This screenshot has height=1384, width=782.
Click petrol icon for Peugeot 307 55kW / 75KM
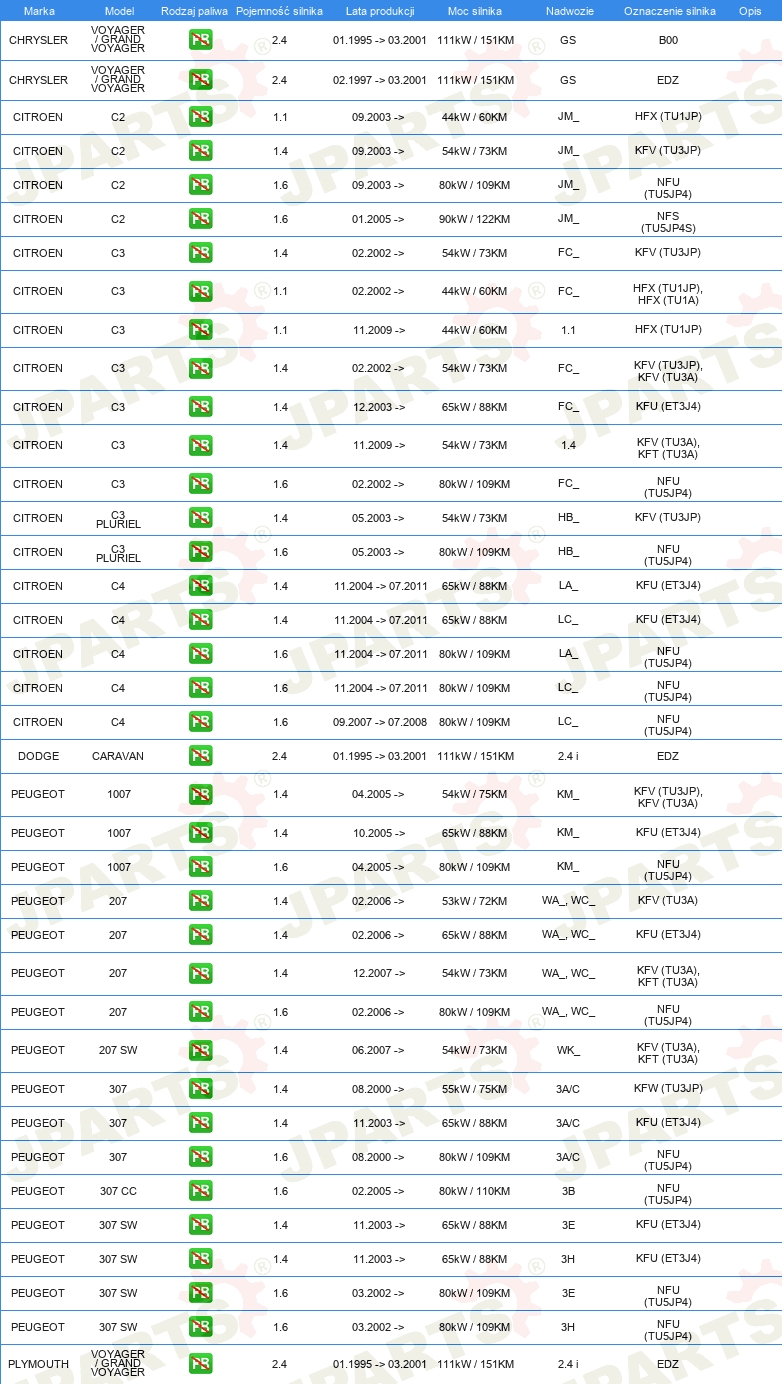(x=200, y=1089)
